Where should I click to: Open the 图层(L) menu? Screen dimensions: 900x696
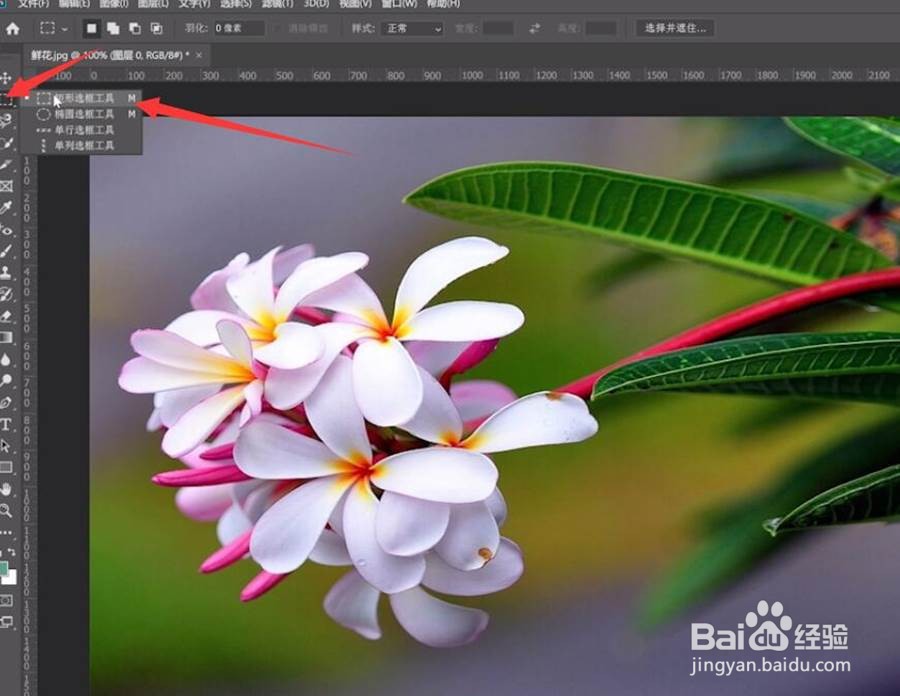(x=153, y=3)
